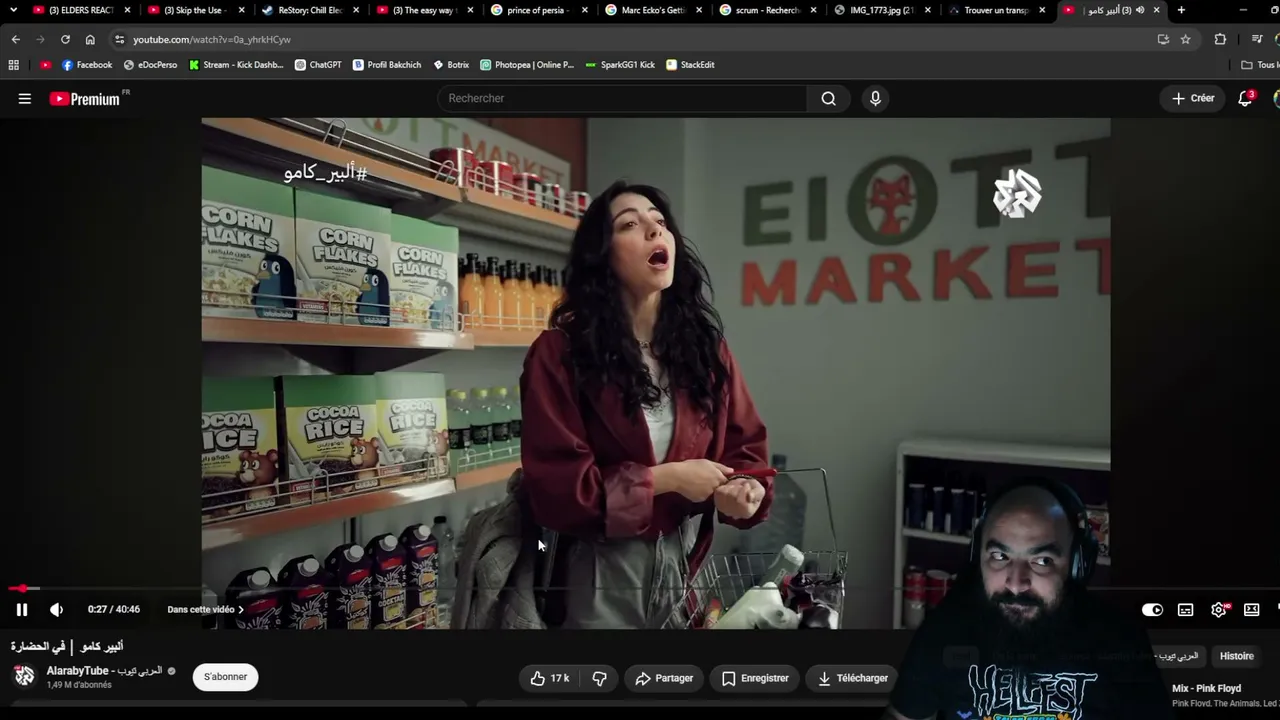The image size is (1280, 720).
Task: Open the notifications bell
Action: pos(1245,98)
